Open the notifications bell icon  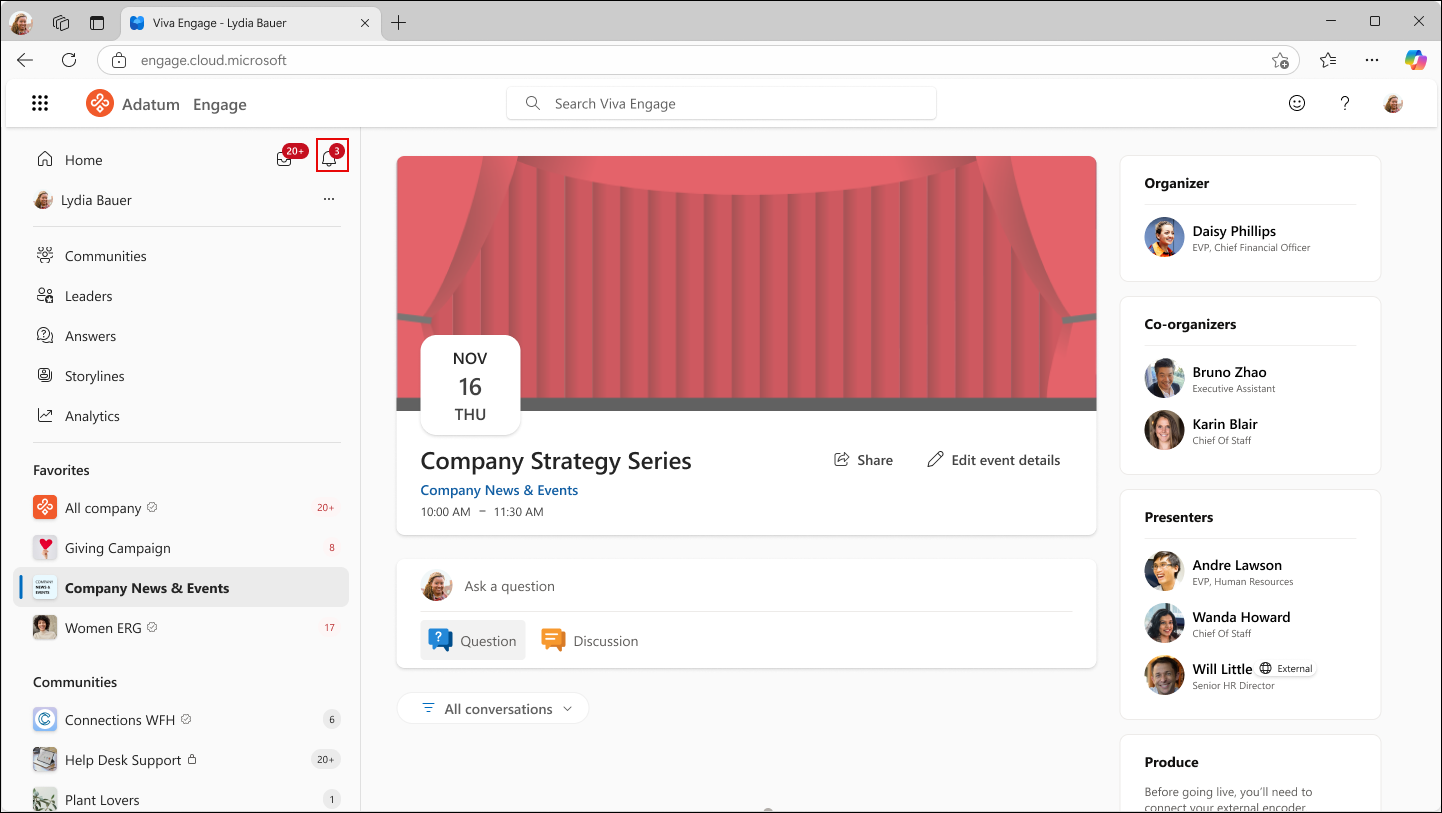tap(330, 159)
